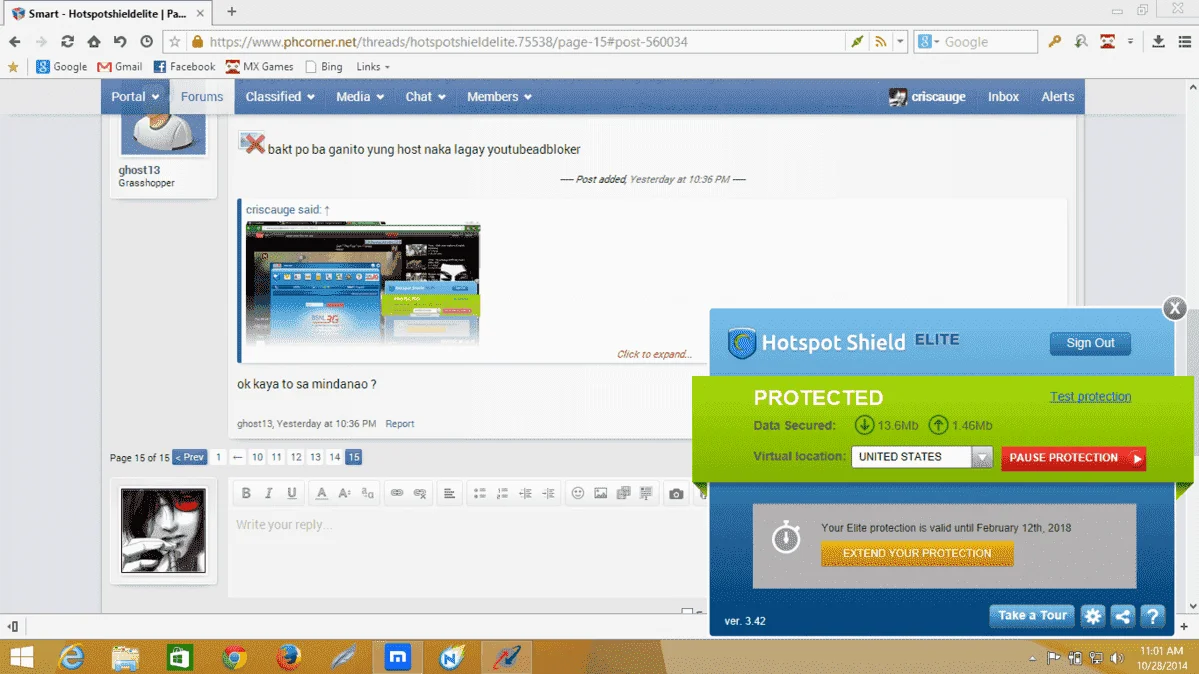The height and width of the screenshot is (674, 1199).
Task: Open a new browser tab
Action: (x=232, y=11)
